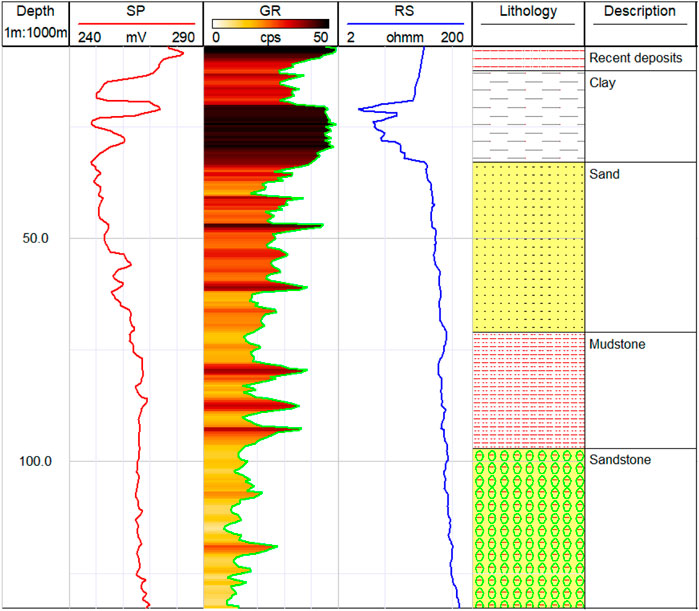The image size is (699, 611).
Task: Click the GR maximum value 50
Action: coord(321,37)
